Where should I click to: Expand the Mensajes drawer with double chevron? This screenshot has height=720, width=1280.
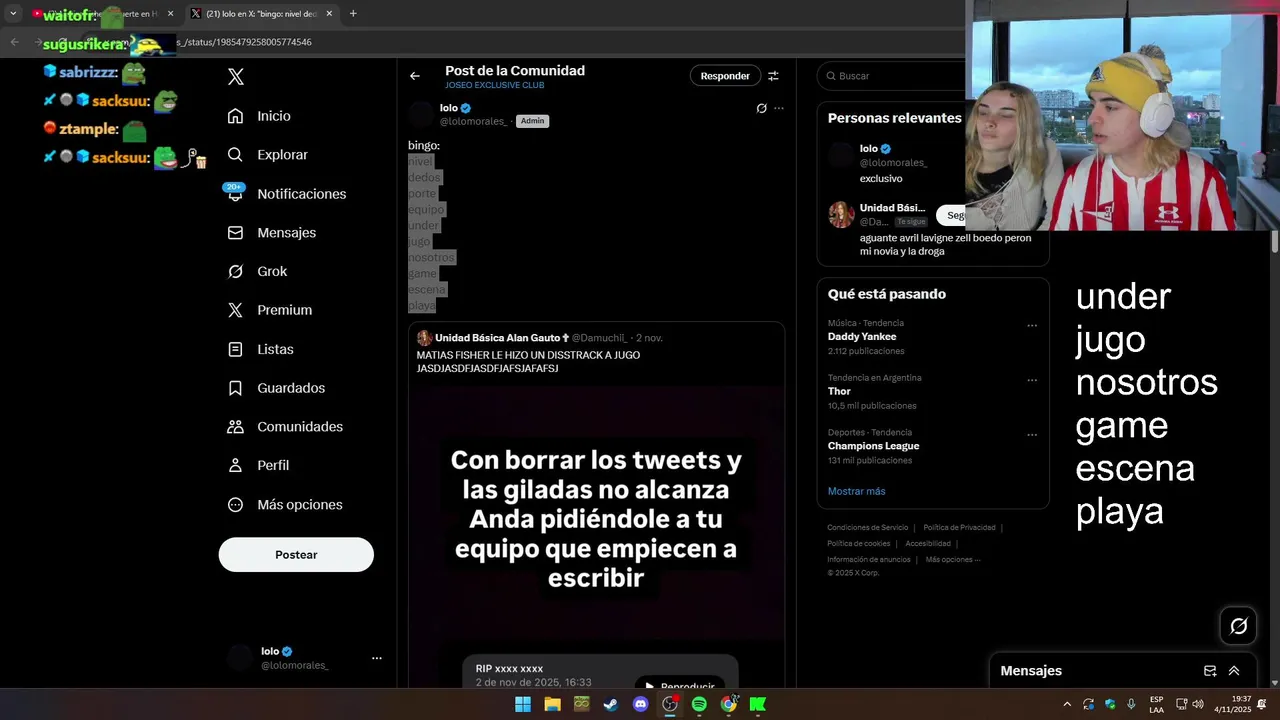click(x=1234, y=671)
